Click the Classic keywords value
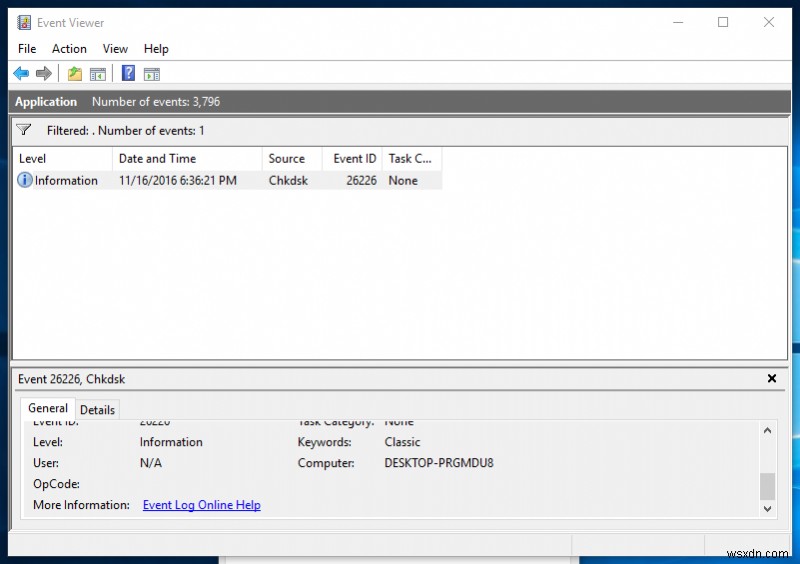Image resolution: width=800 pixels, height=564 pixels. click(x=403, y=442)
